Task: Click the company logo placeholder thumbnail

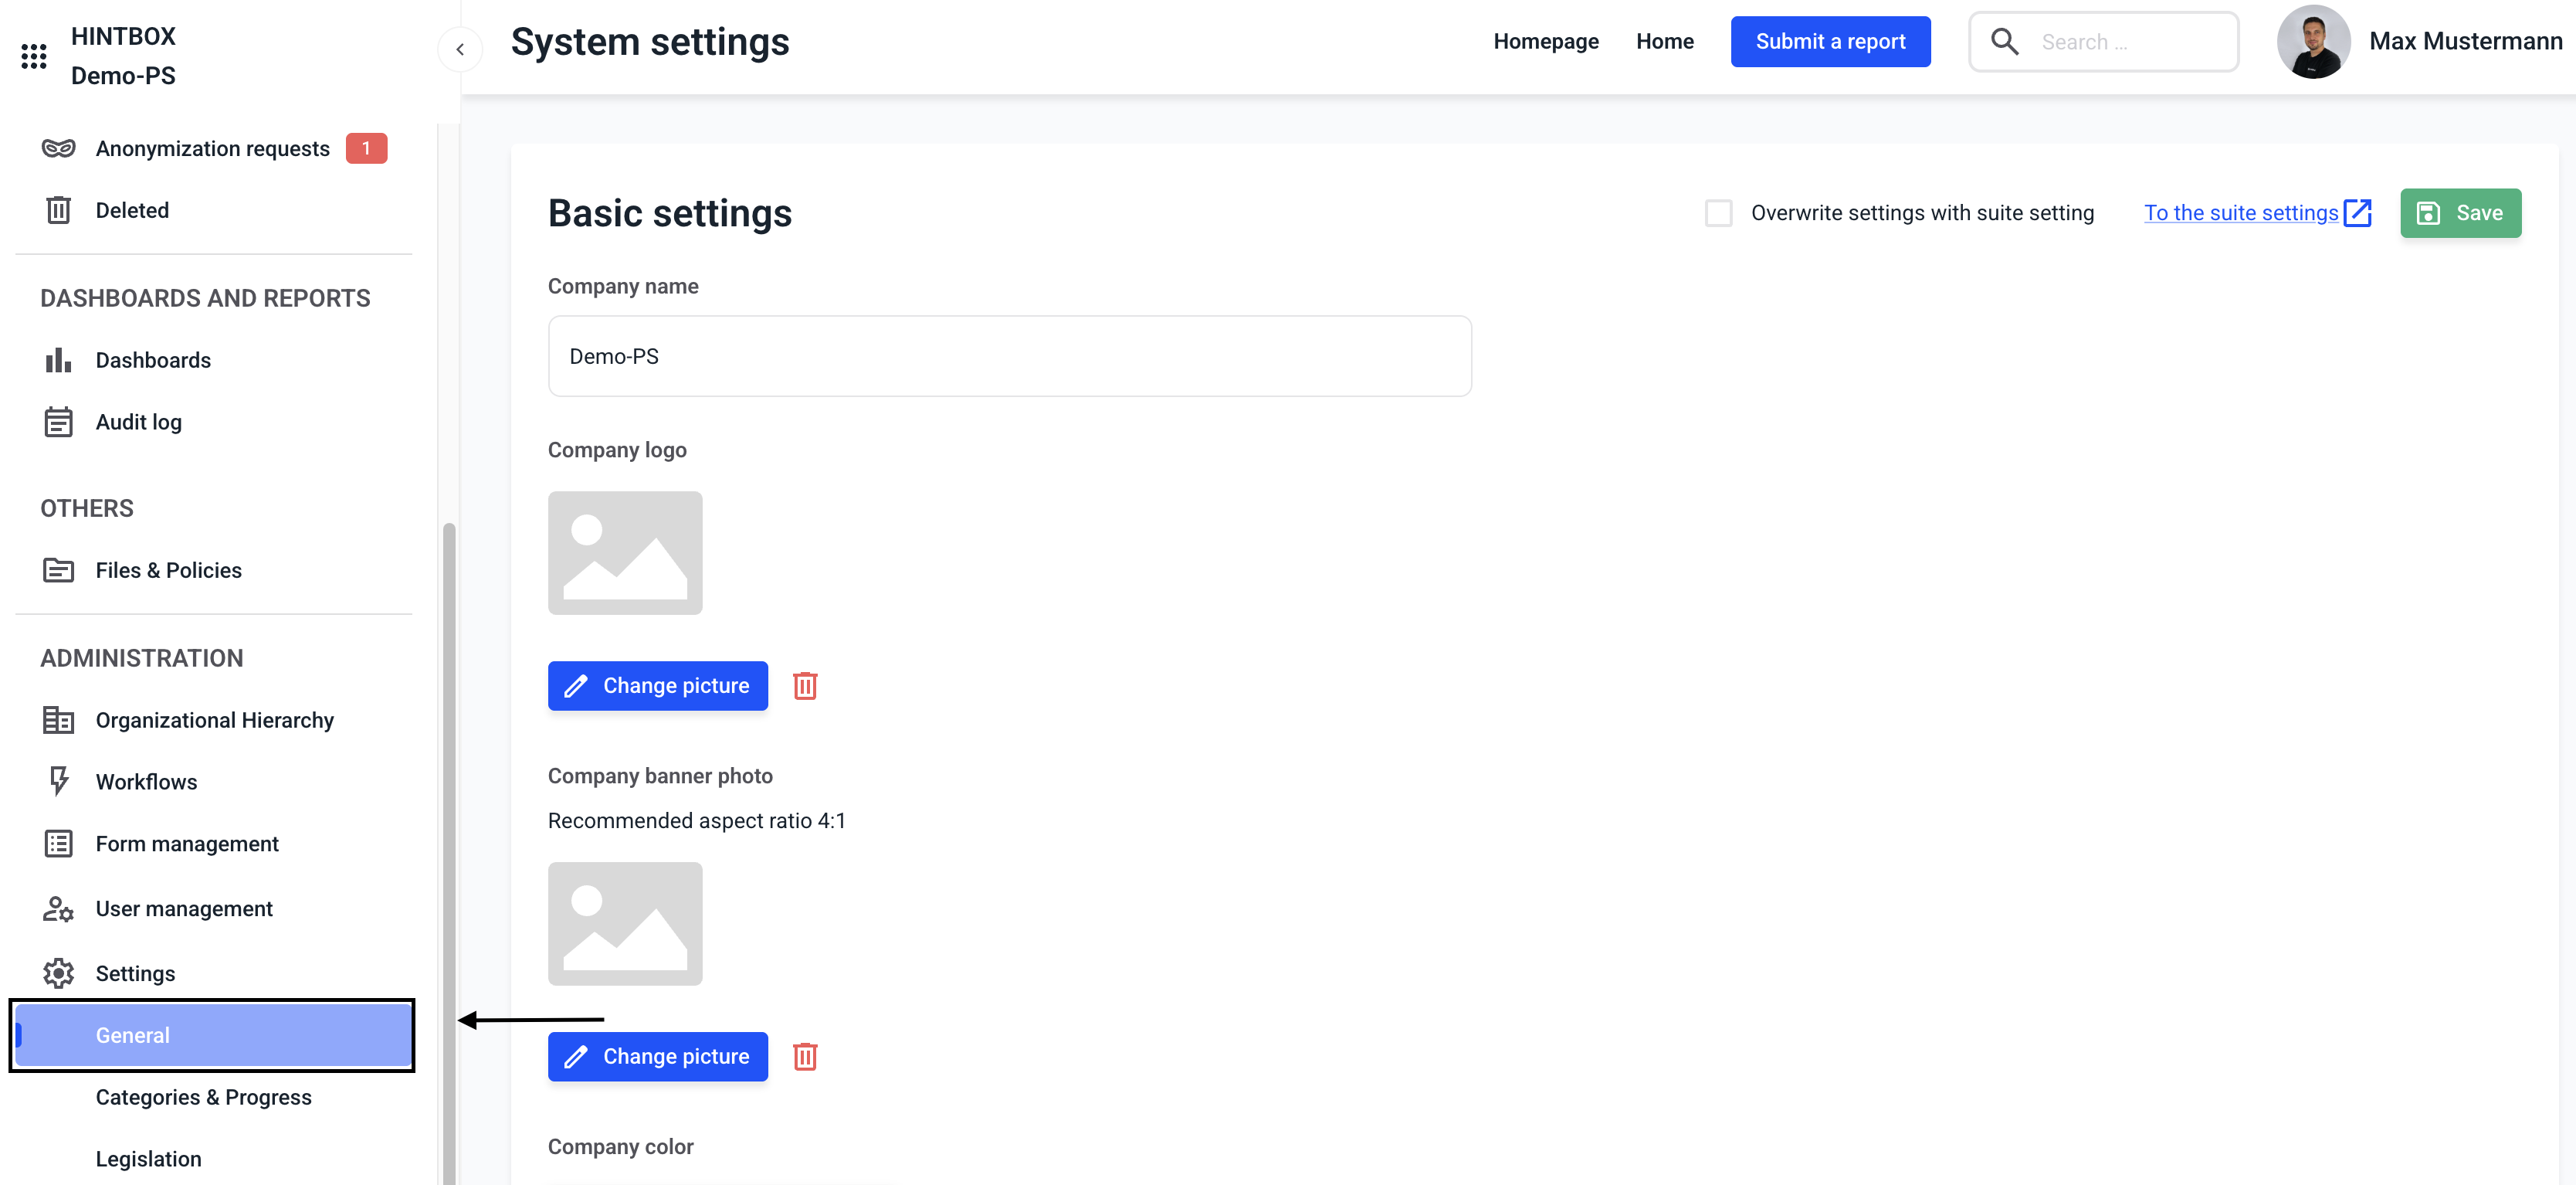Action: (x=625, y=553)
